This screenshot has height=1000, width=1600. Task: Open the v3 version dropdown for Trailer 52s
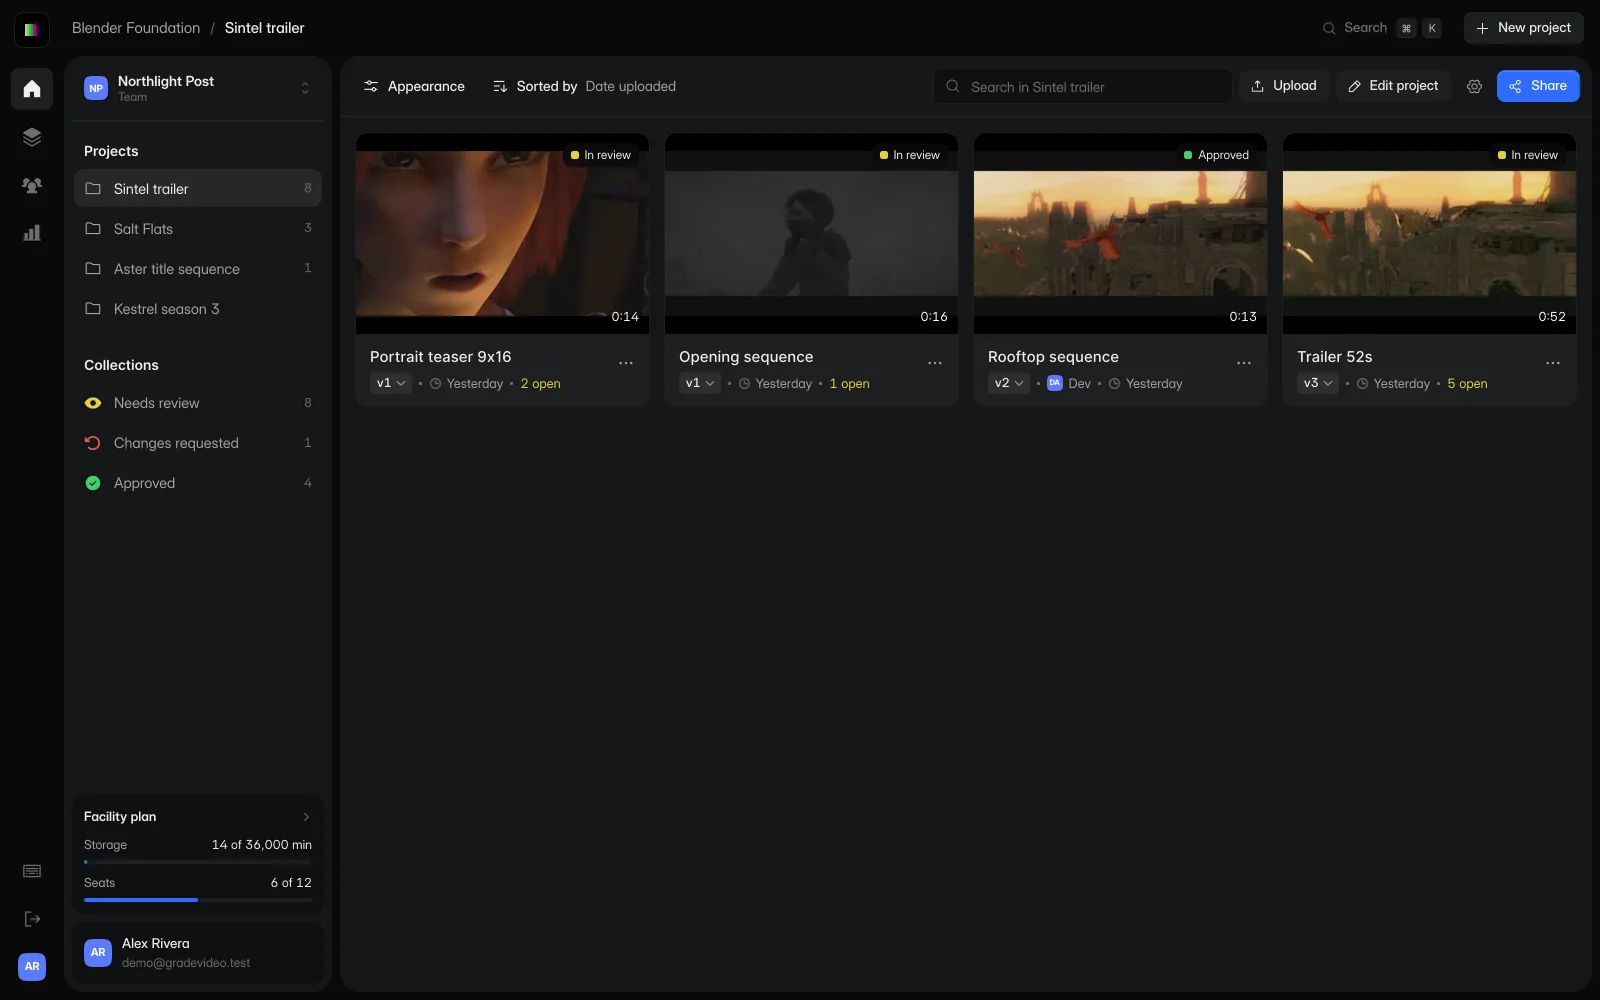point(1318,383)
